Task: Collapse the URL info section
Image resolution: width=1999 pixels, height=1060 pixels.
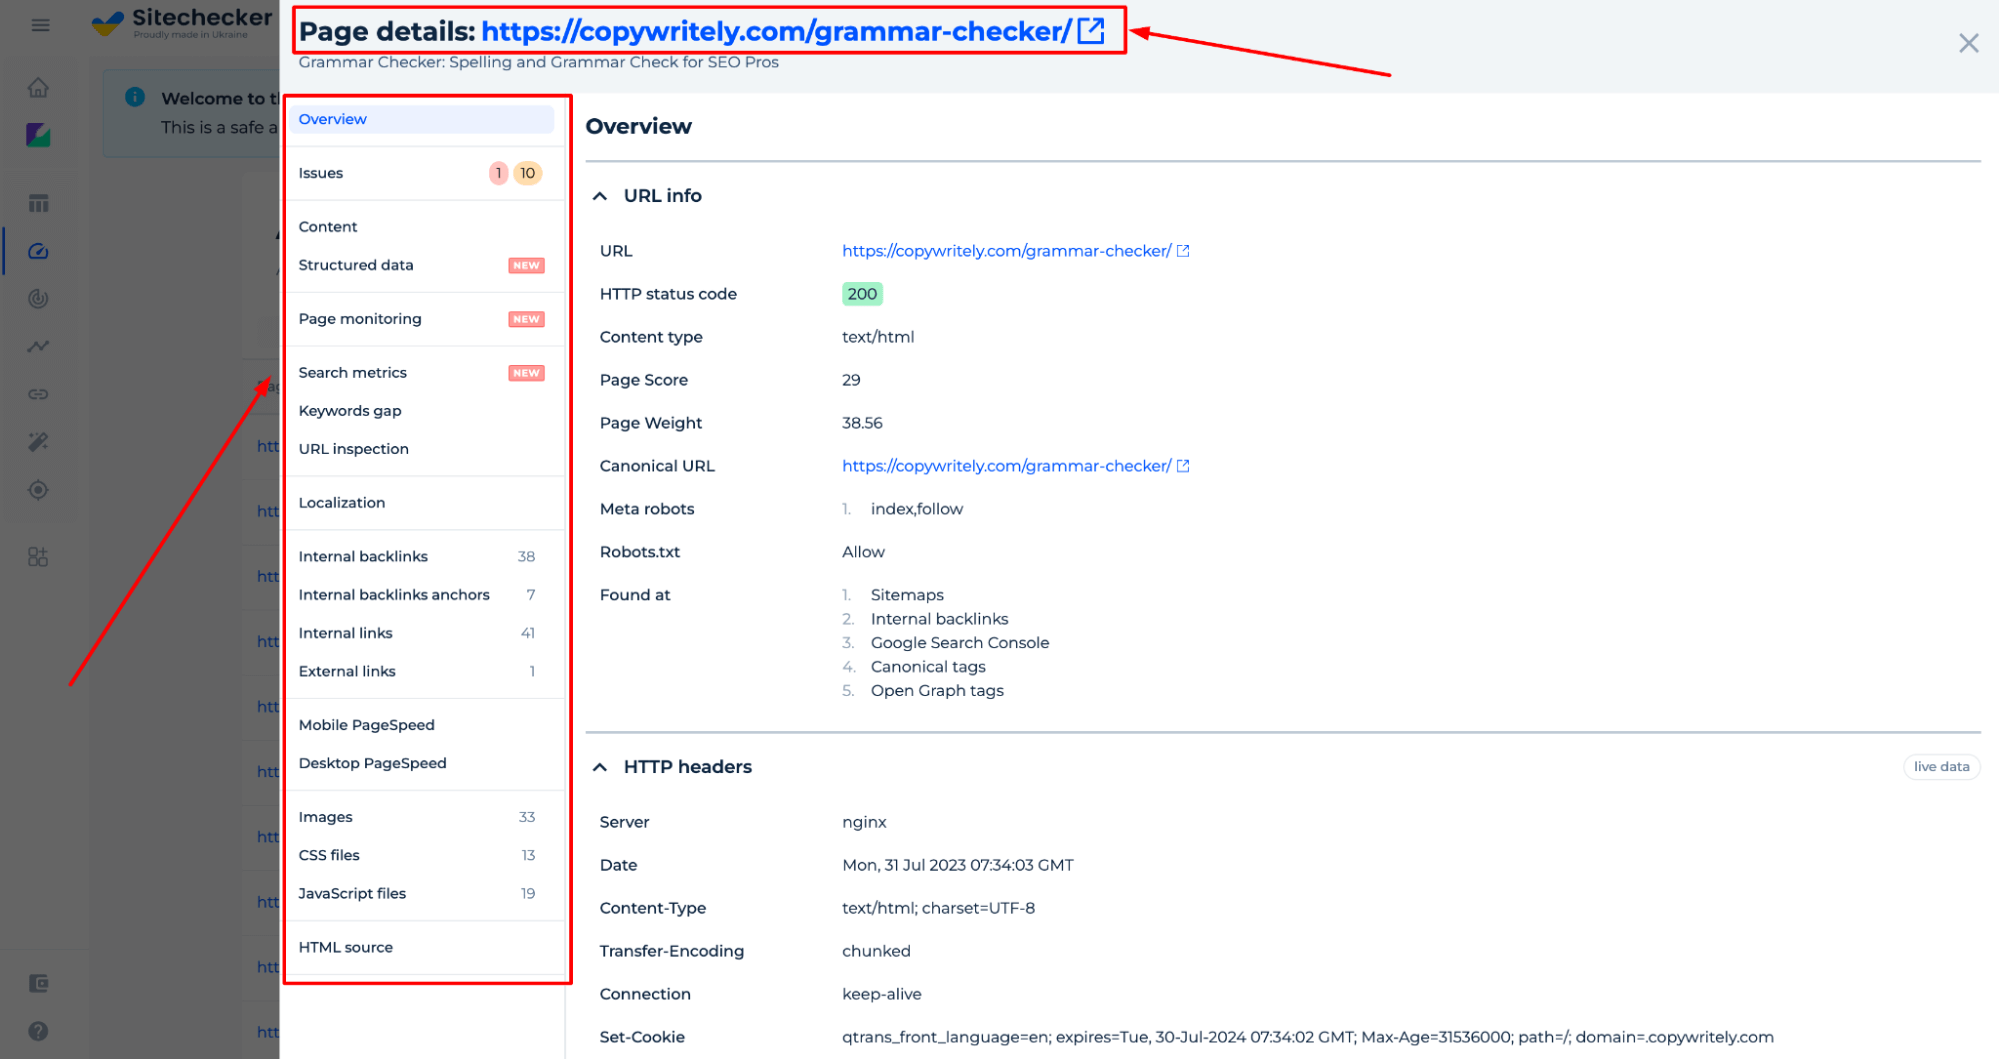Action: (600, 196)
